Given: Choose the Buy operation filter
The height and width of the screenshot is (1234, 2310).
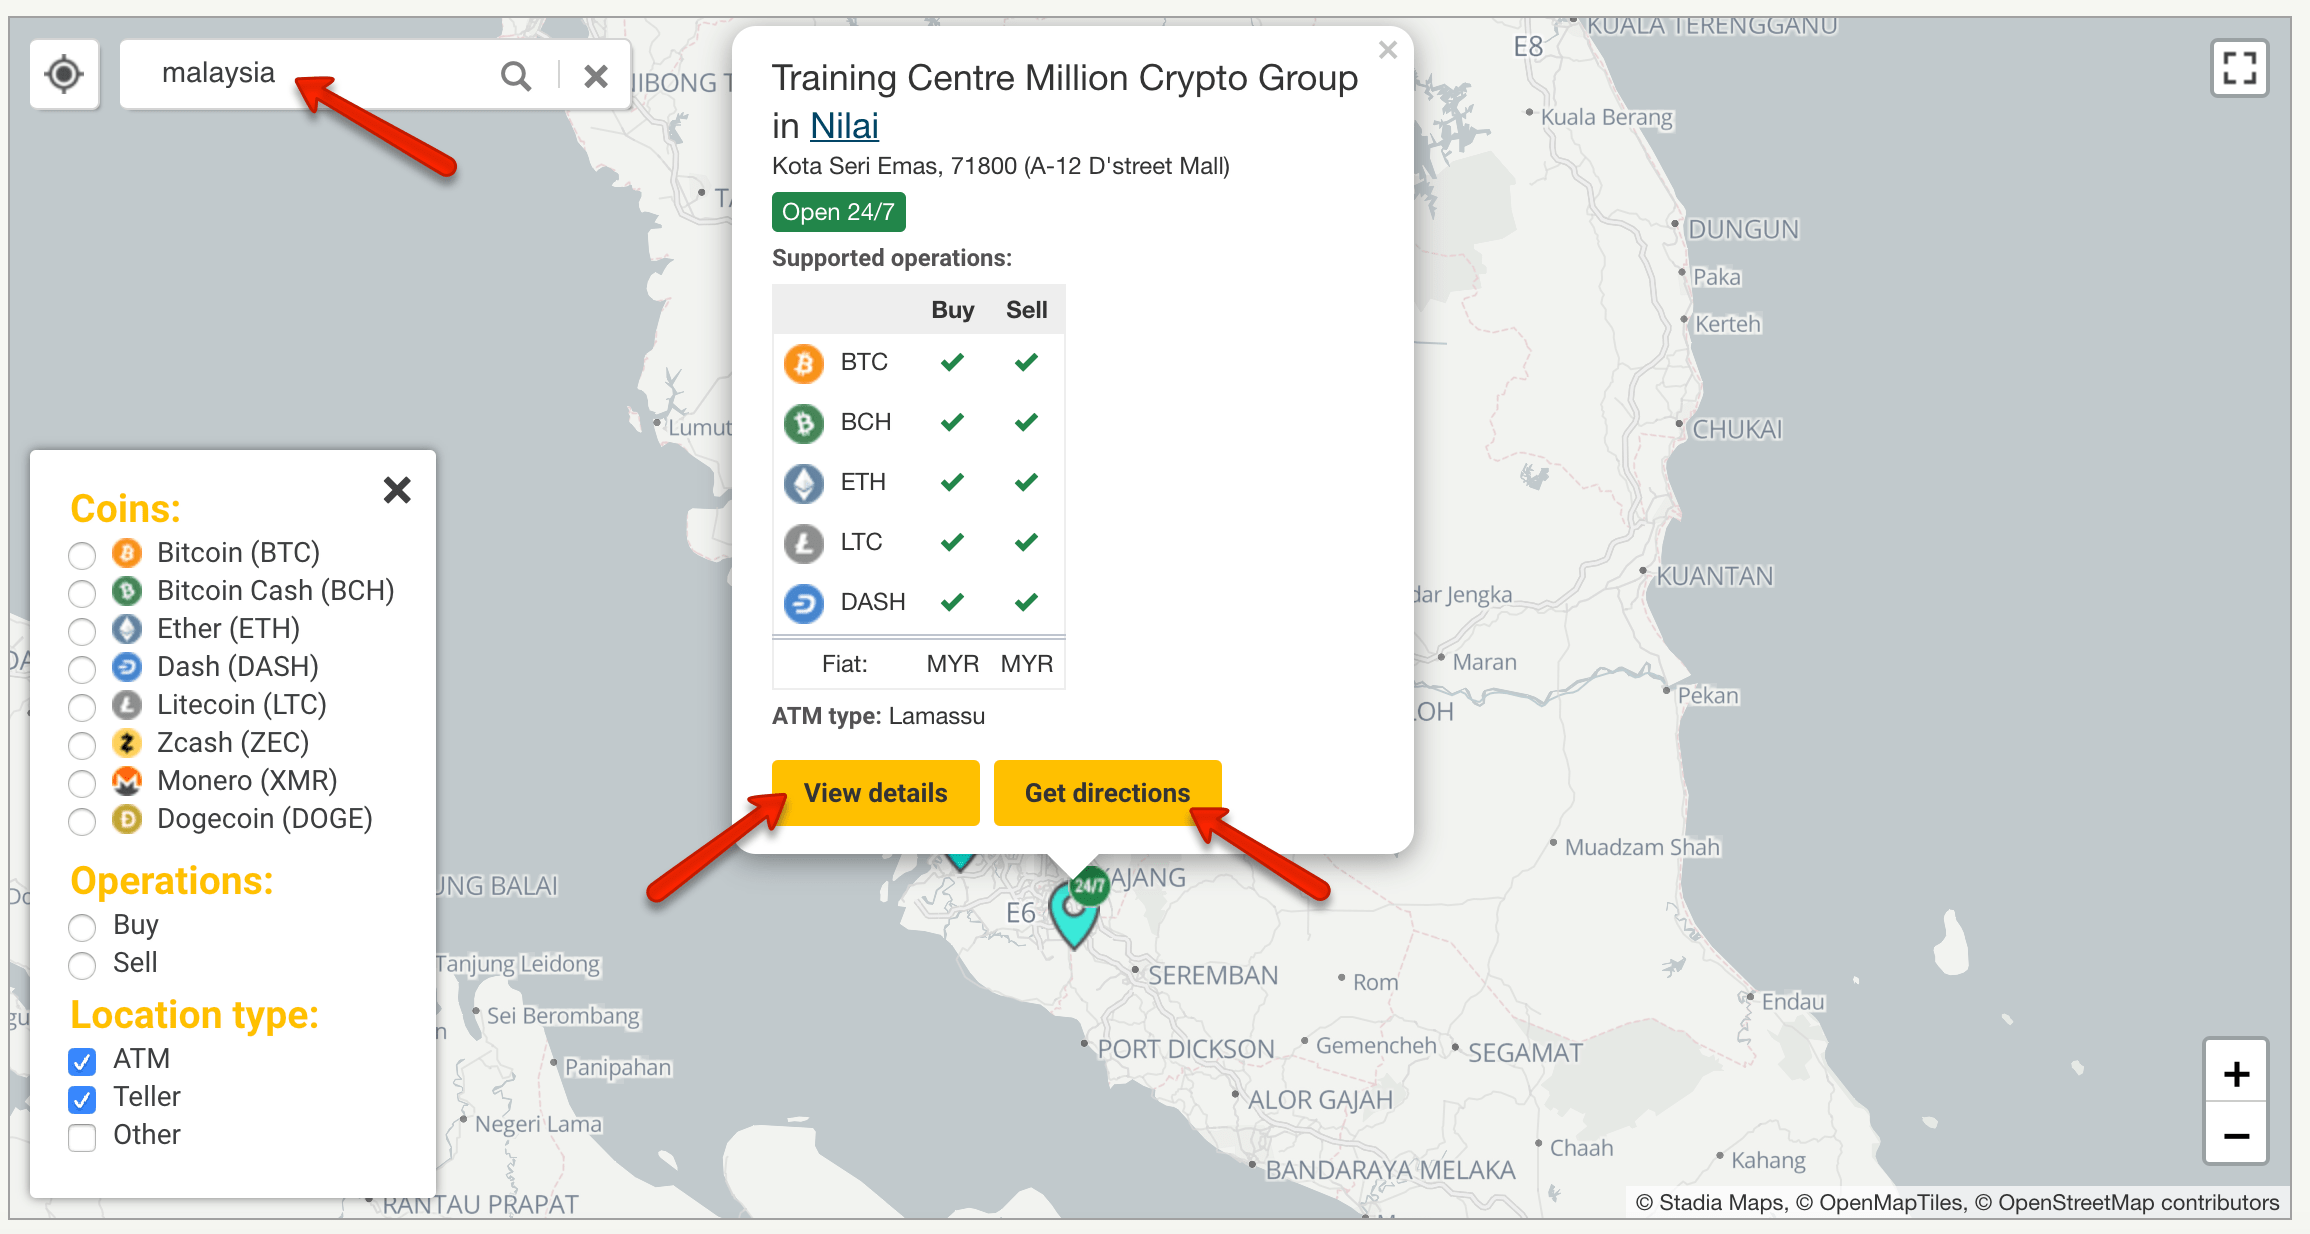Looking at the screenshot, I should click(82, 927).
